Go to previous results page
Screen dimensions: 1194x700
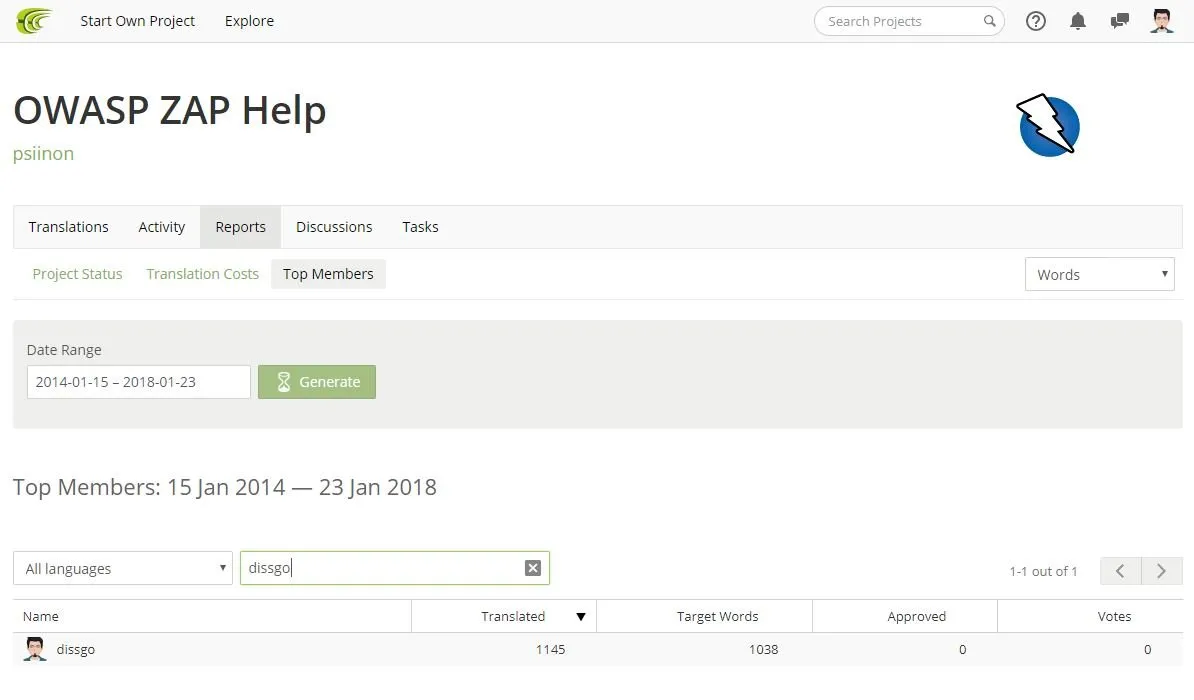point(1120,571)
